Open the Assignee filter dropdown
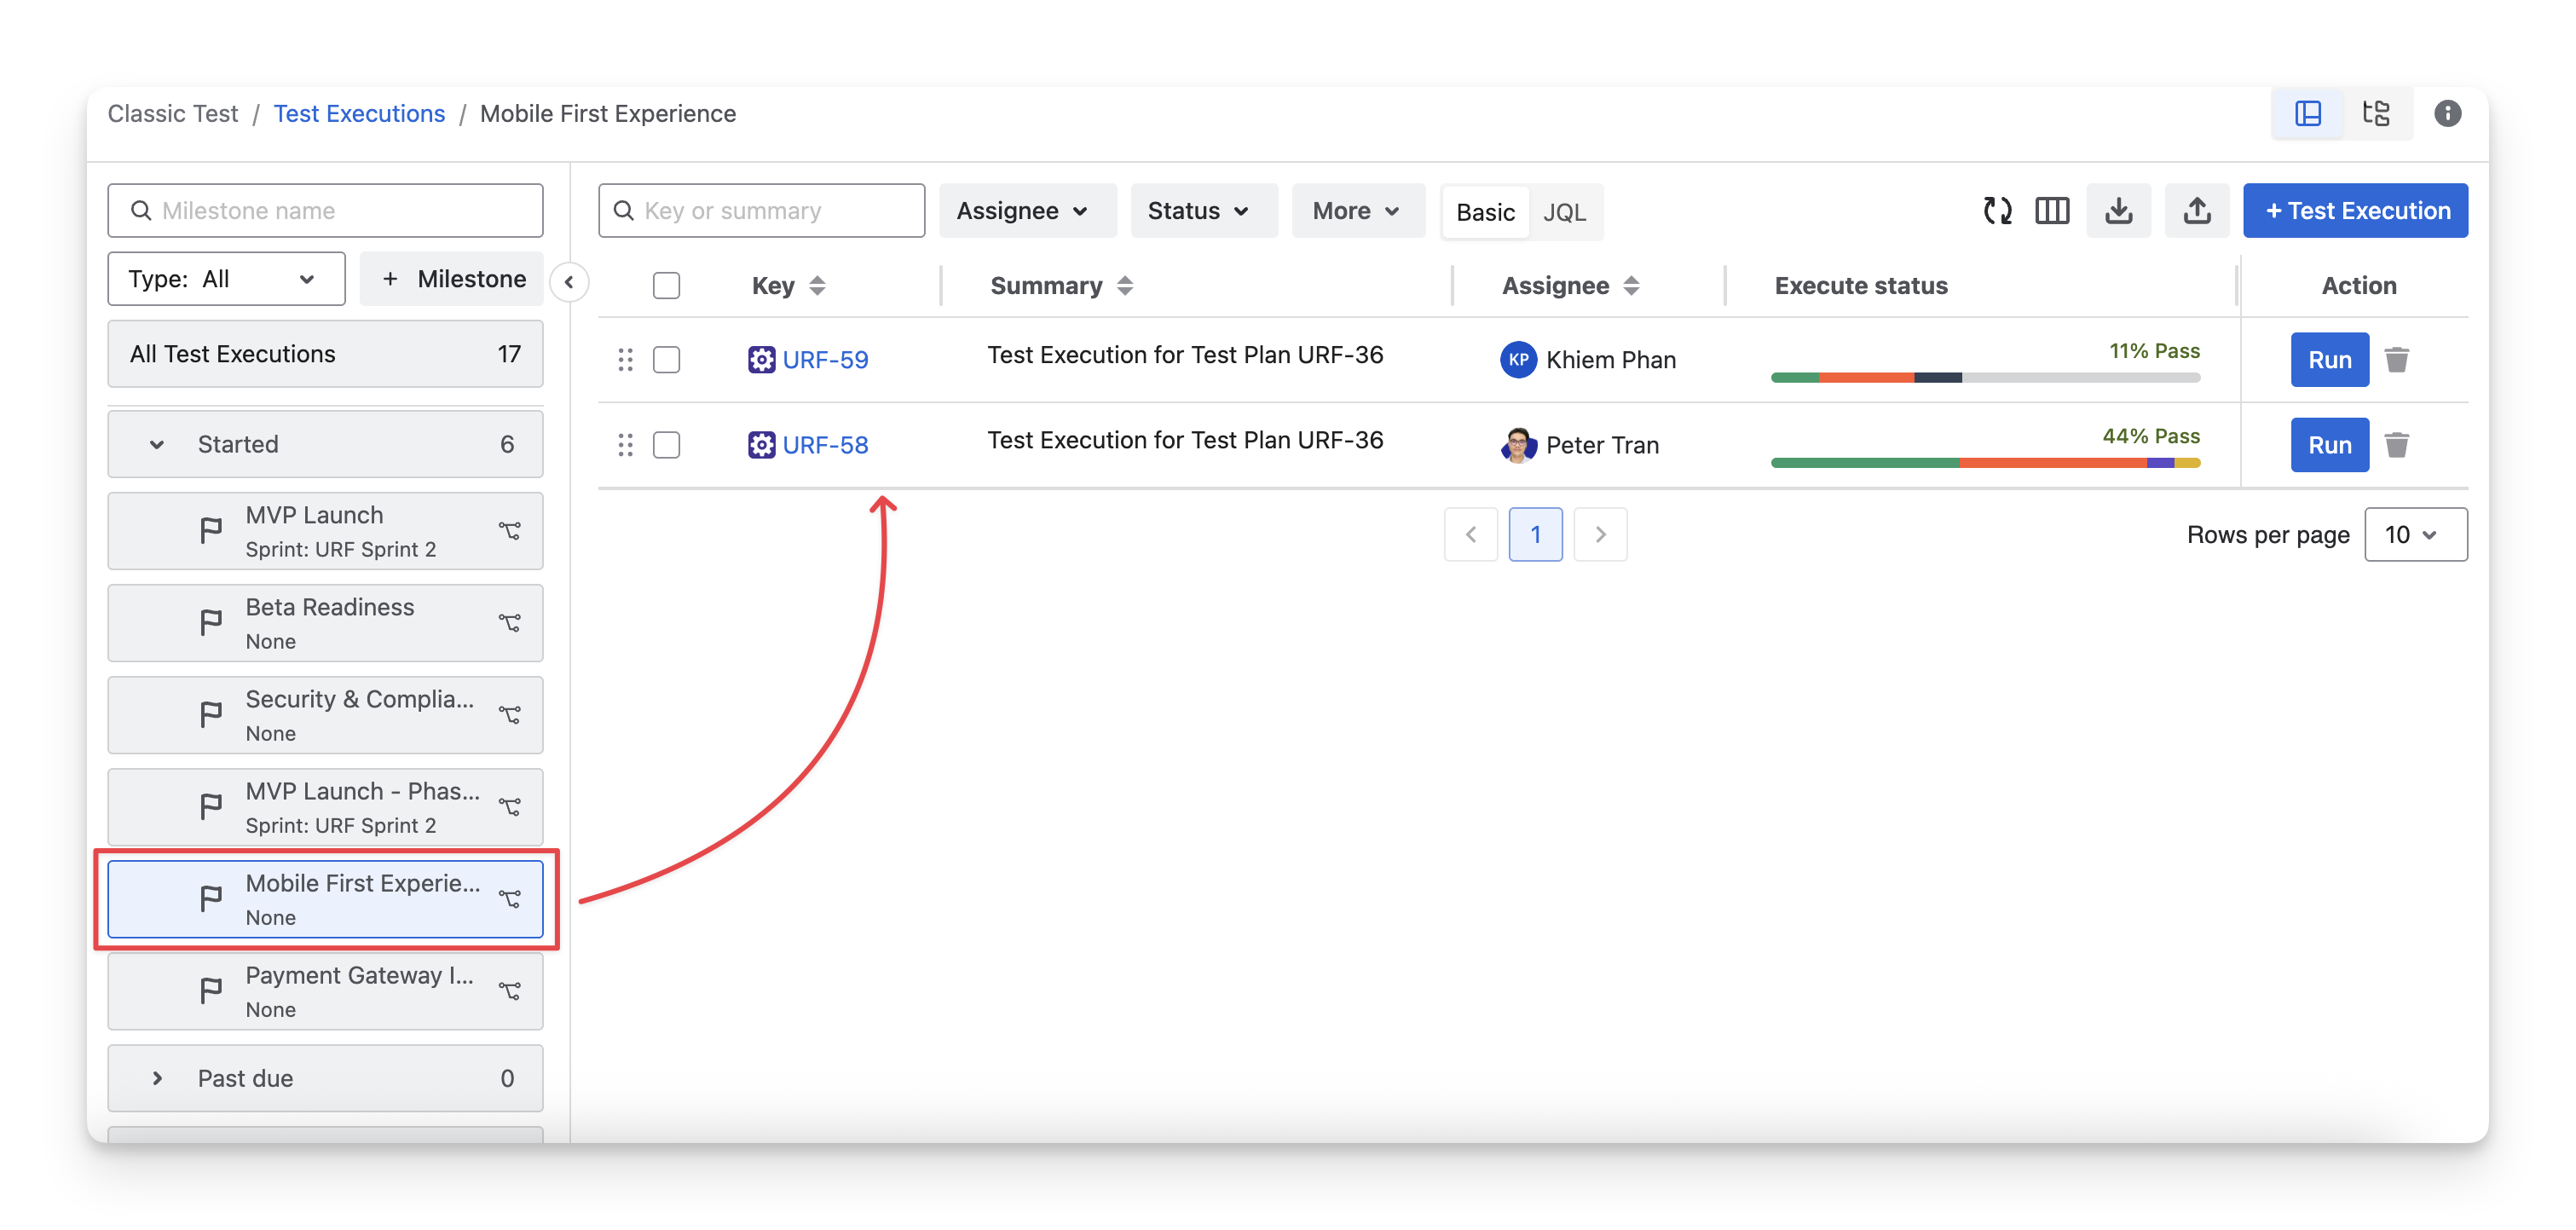Image resolution: width=2576 pixels, height=1230 pixels. pos(1026,211)
